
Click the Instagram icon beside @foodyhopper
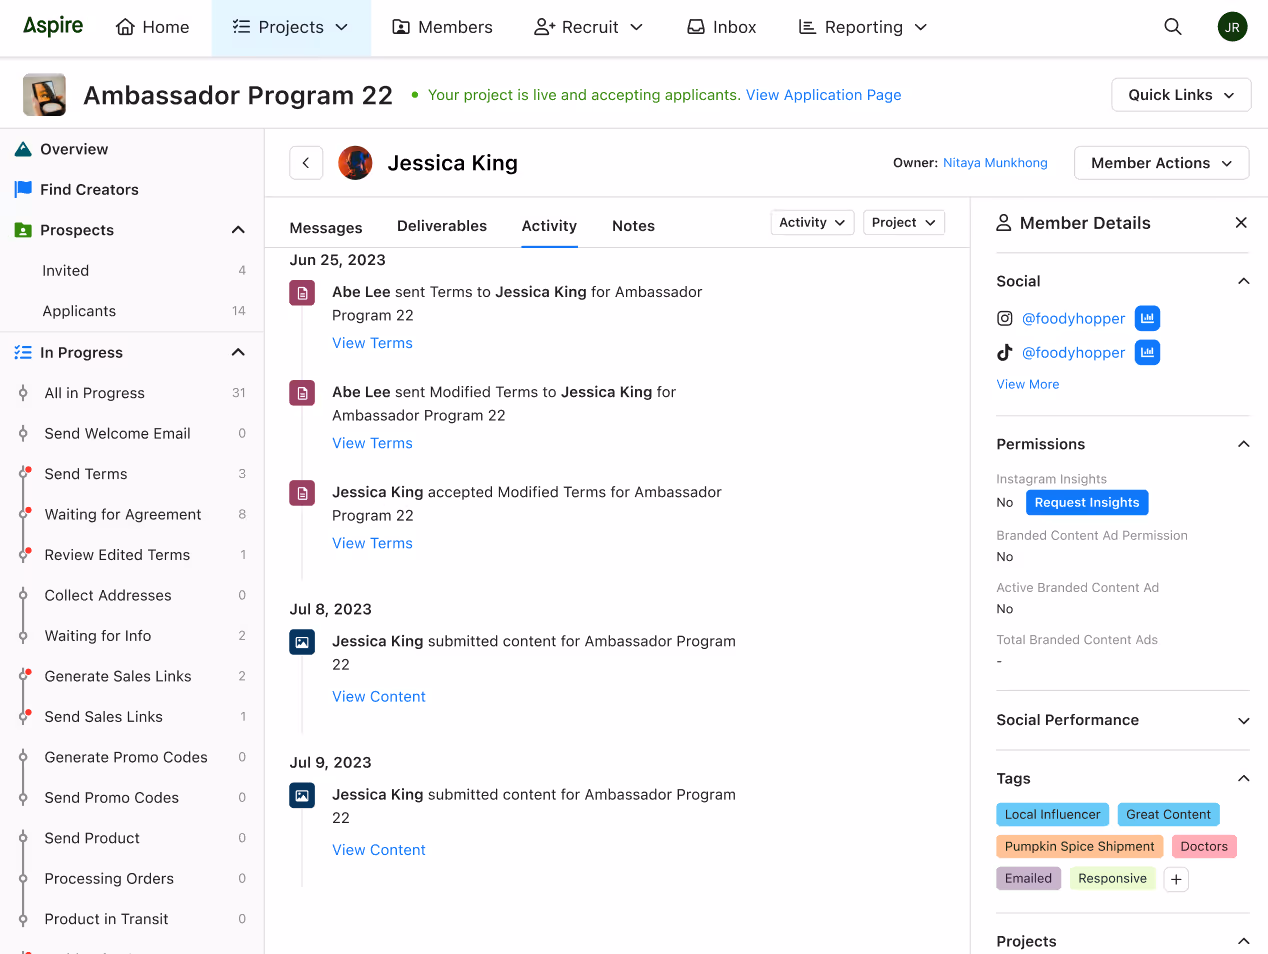(x=1005, y=319)
